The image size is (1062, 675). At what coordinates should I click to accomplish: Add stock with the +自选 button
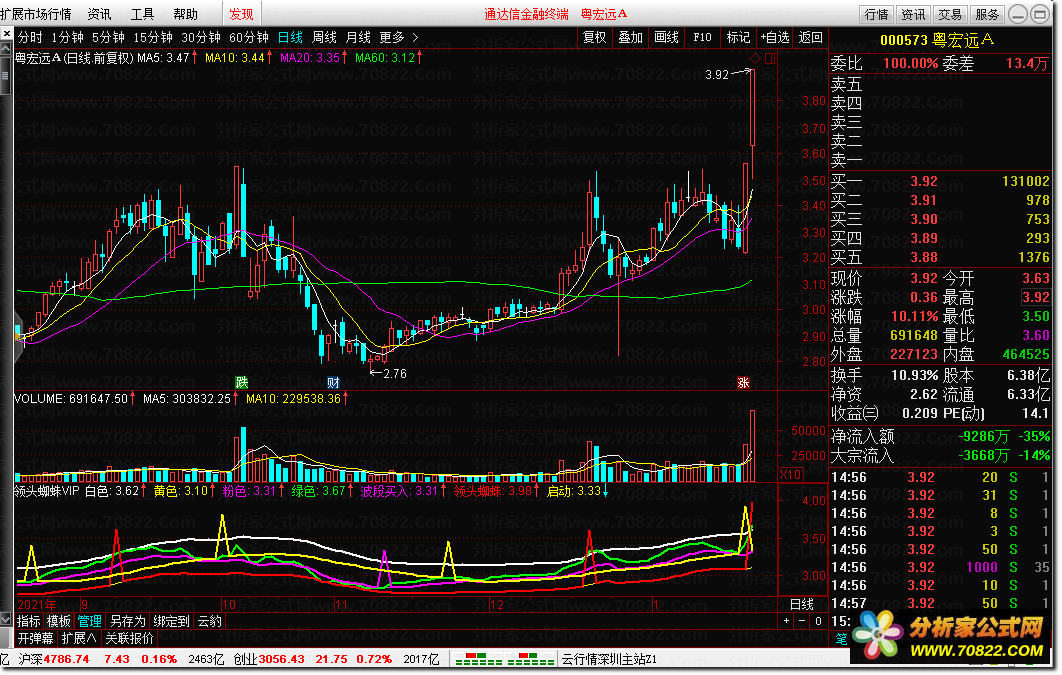click(x=775, y=37)
